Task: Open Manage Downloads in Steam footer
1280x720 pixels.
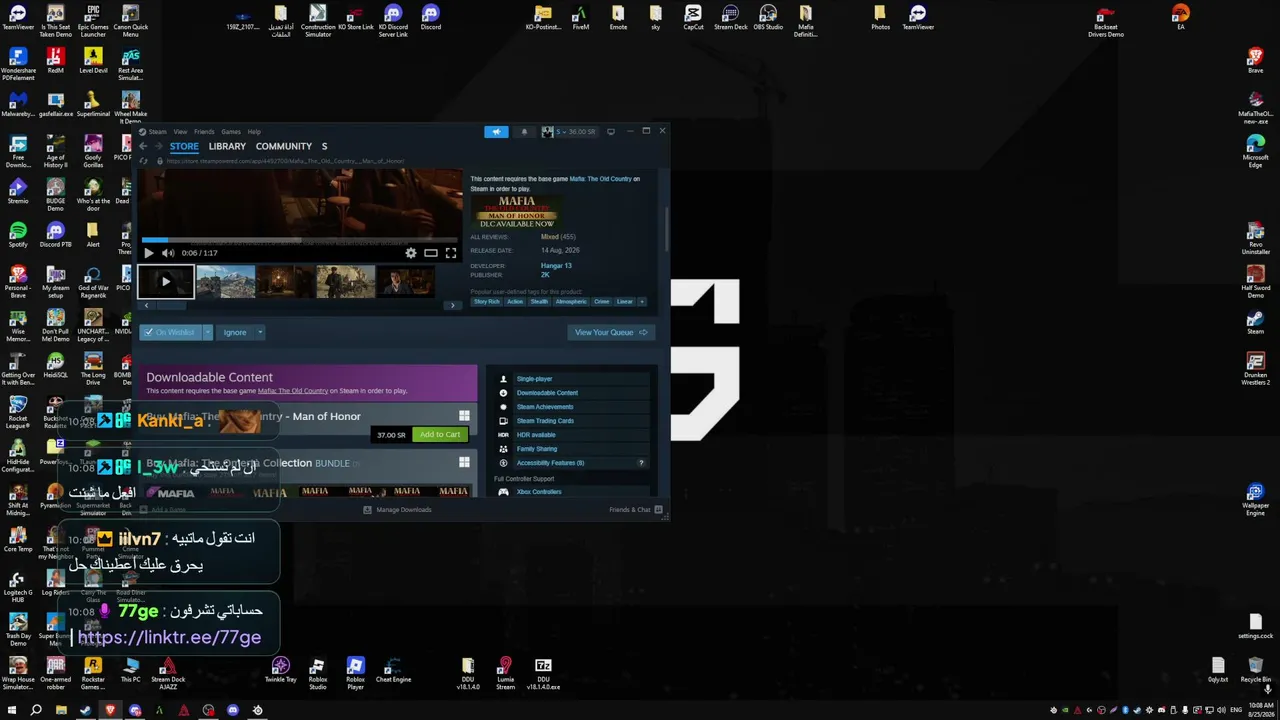Action: pyautogui.click(x=398, y=510)
